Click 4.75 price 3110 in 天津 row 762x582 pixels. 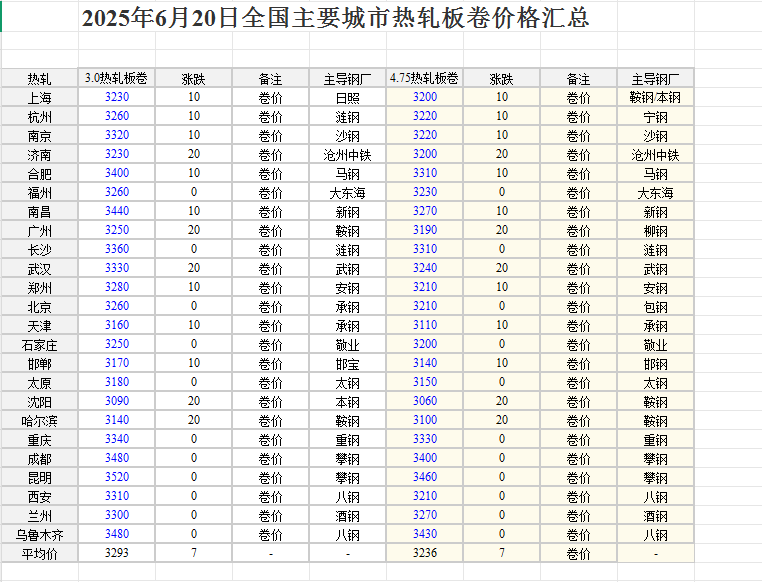[425, 325]
